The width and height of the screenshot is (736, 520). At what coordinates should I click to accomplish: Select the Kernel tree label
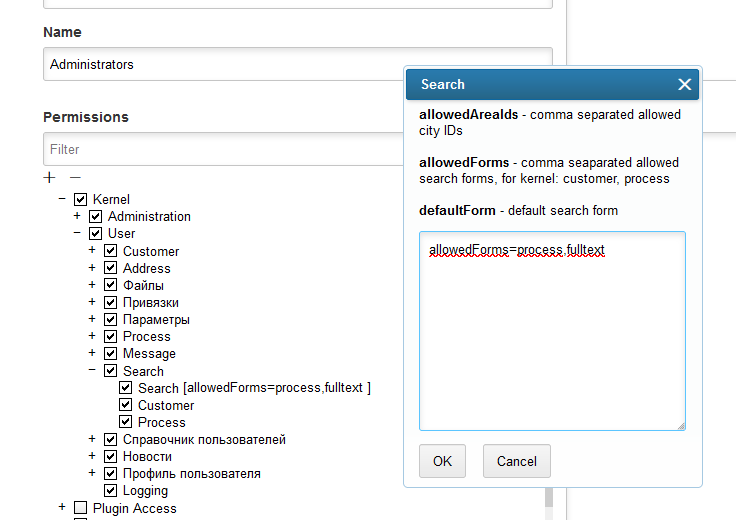click(x=111, y=199)
